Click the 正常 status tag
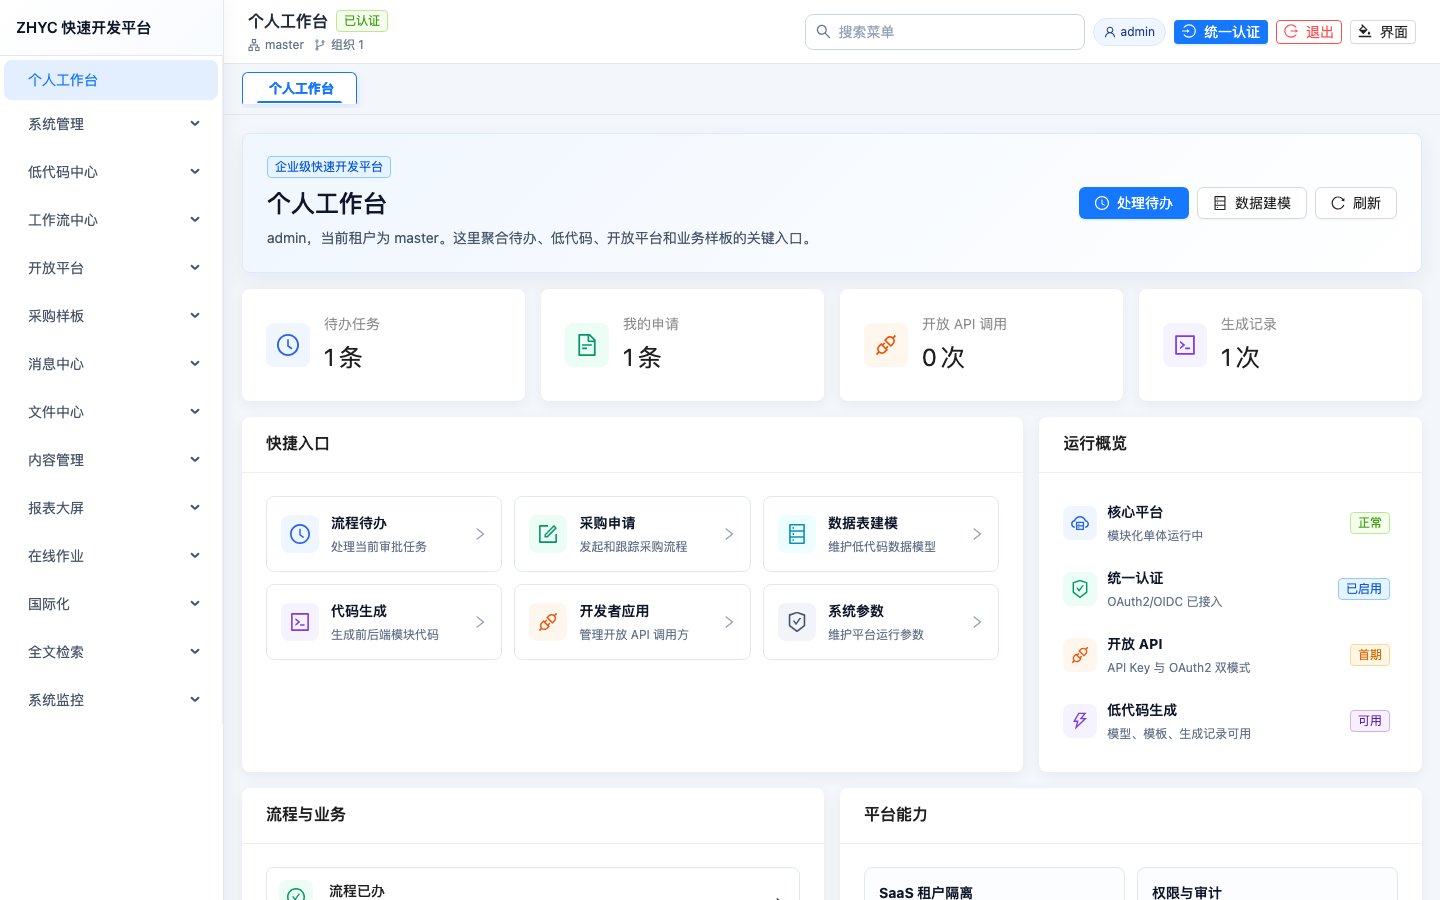The image size is (1440, 900). coord(1370,523)
